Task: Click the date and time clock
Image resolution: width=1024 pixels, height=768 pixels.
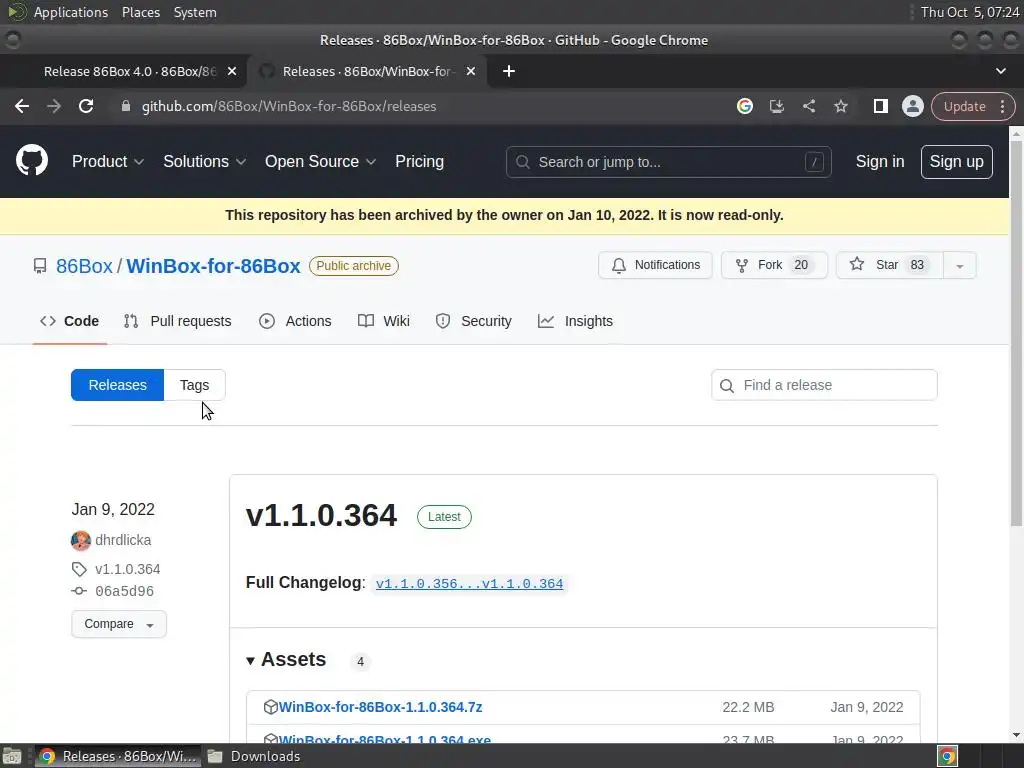Action: click(969, 12)
